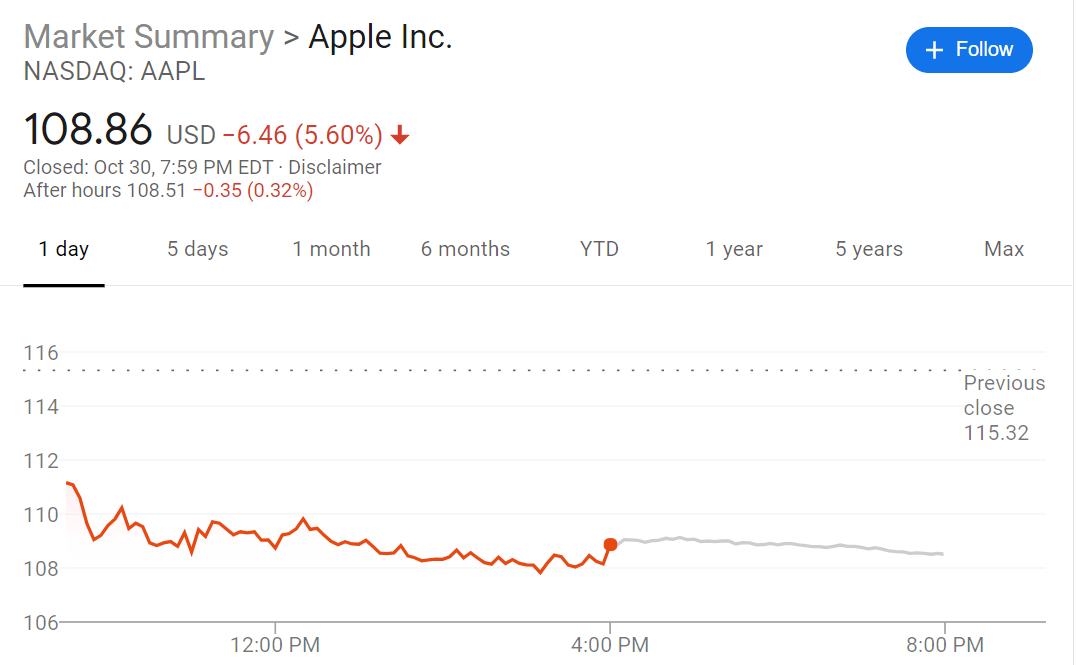Image resolution: width=1076 pixels, height=665 pixels.
Task: Select the 1 day tab
Action: (64, 249)
